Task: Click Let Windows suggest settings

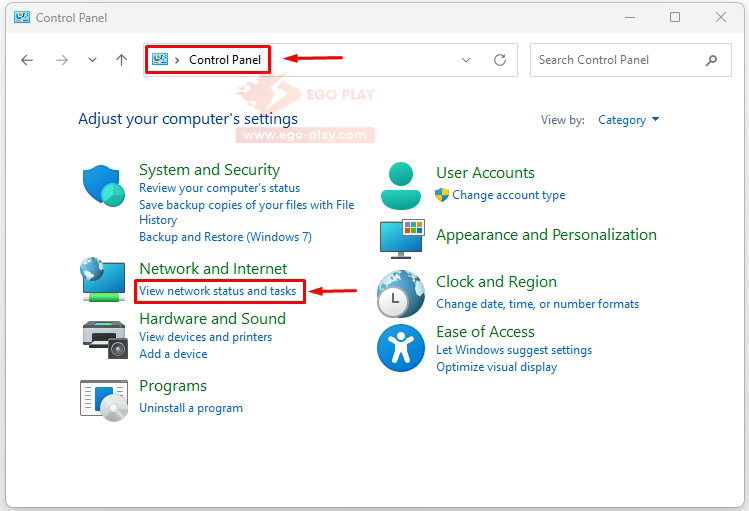Action: [514, 350]
